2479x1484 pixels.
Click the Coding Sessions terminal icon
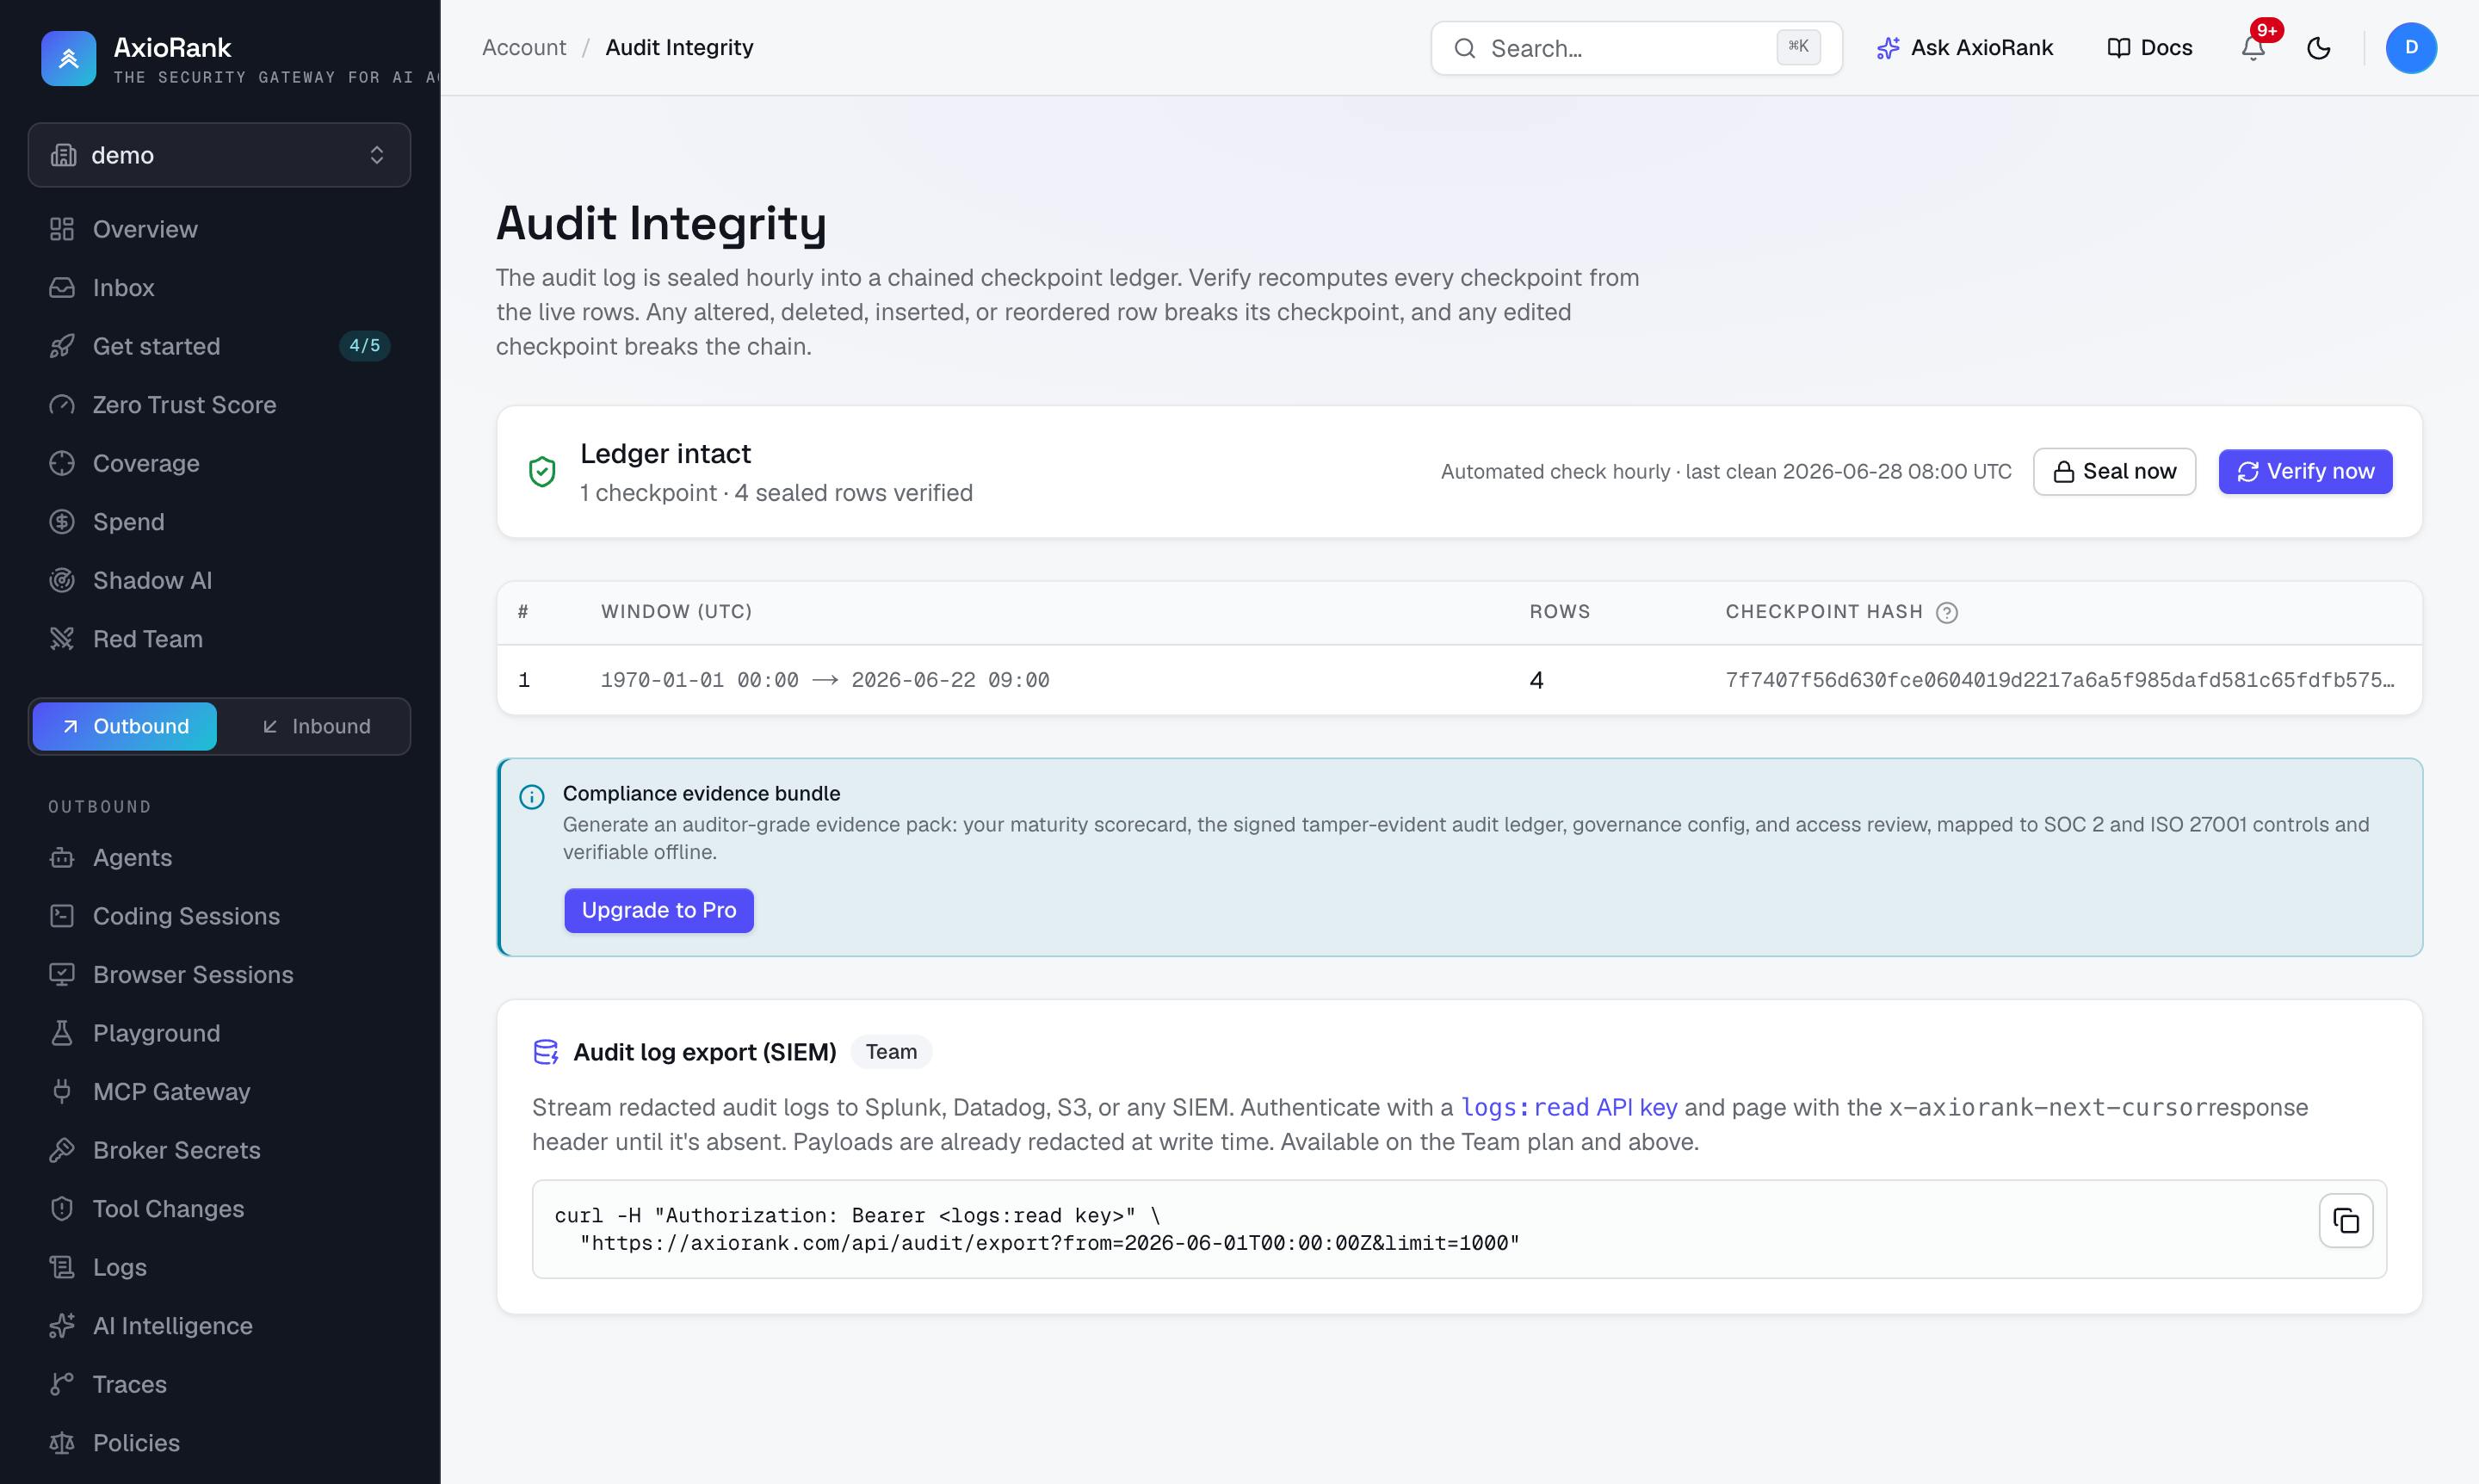pyautogui.click(x=62, y=916)
